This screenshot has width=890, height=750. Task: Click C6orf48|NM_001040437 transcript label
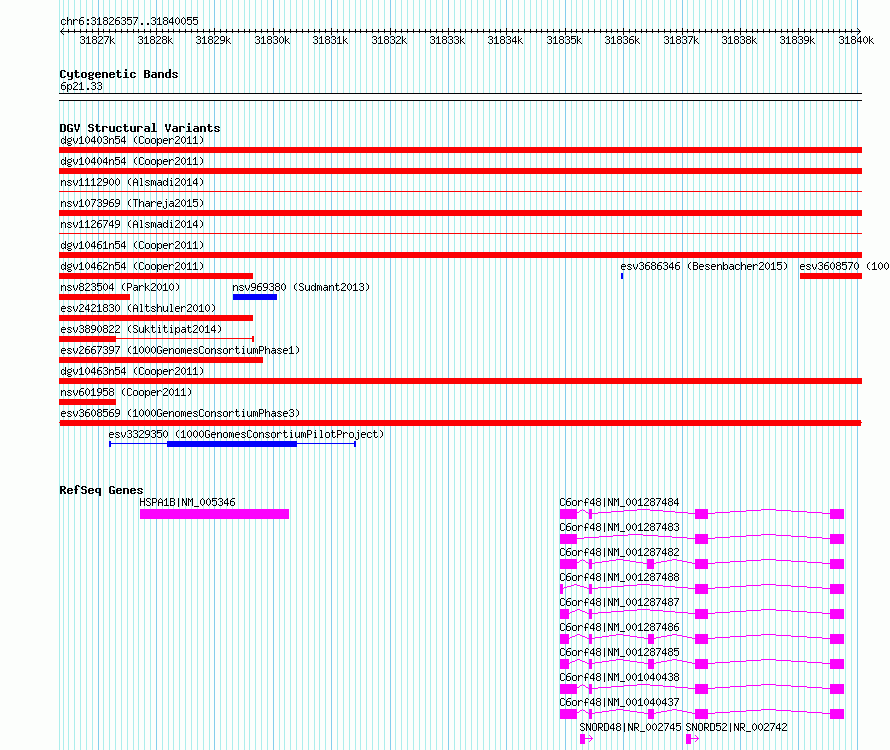pyautogui.click(x=619, y=702)
